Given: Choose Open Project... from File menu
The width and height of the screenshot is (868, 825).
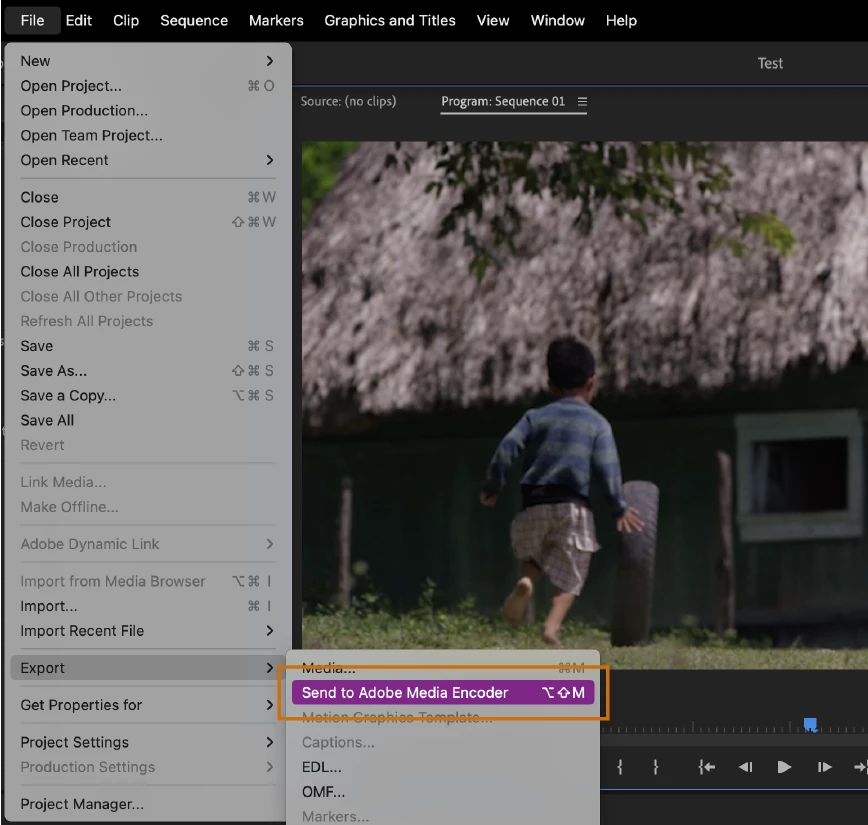Looking at the screenshot, I should 148,86.
